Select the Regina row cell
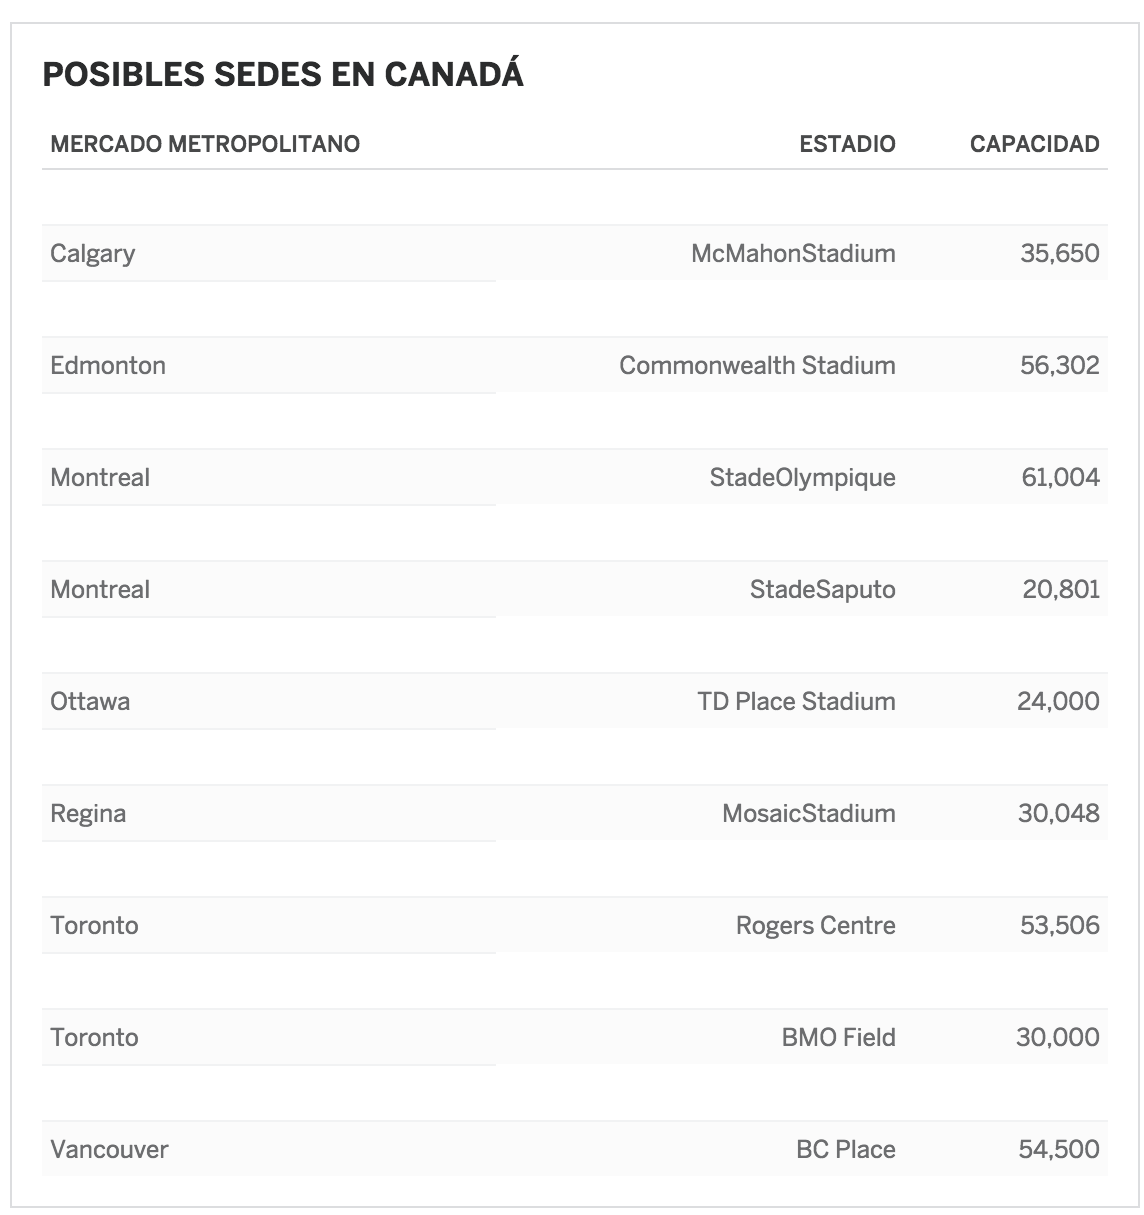Screen dimensions: 1144x1215 [x=88, y=813]
